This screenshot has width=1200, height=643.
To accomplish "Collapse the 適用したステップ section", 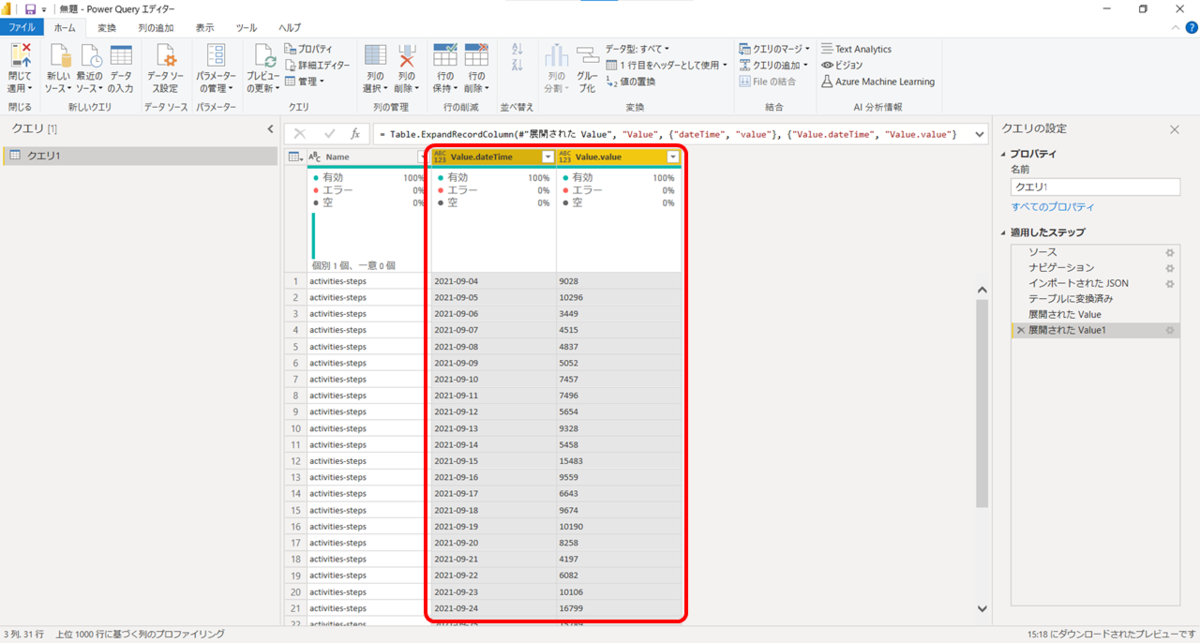I will (1003, 233).
